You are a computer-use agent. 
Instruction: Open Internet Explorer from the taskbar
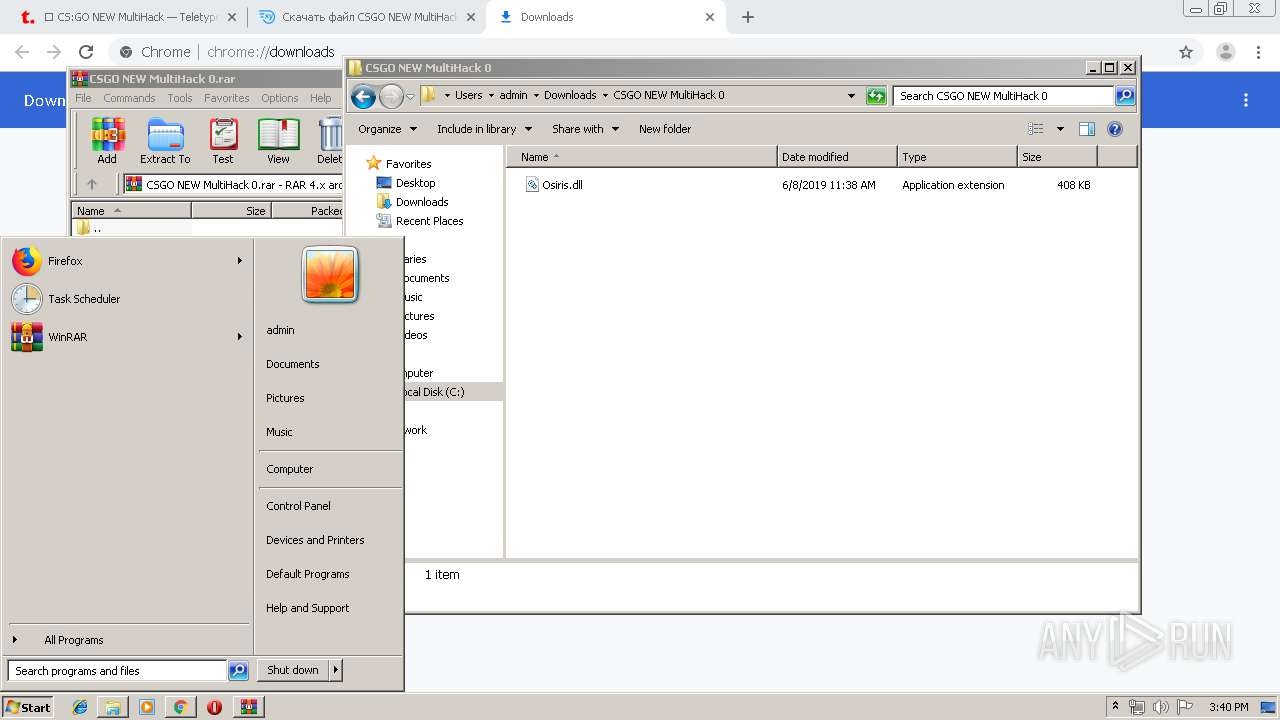(x=80, y=707)
